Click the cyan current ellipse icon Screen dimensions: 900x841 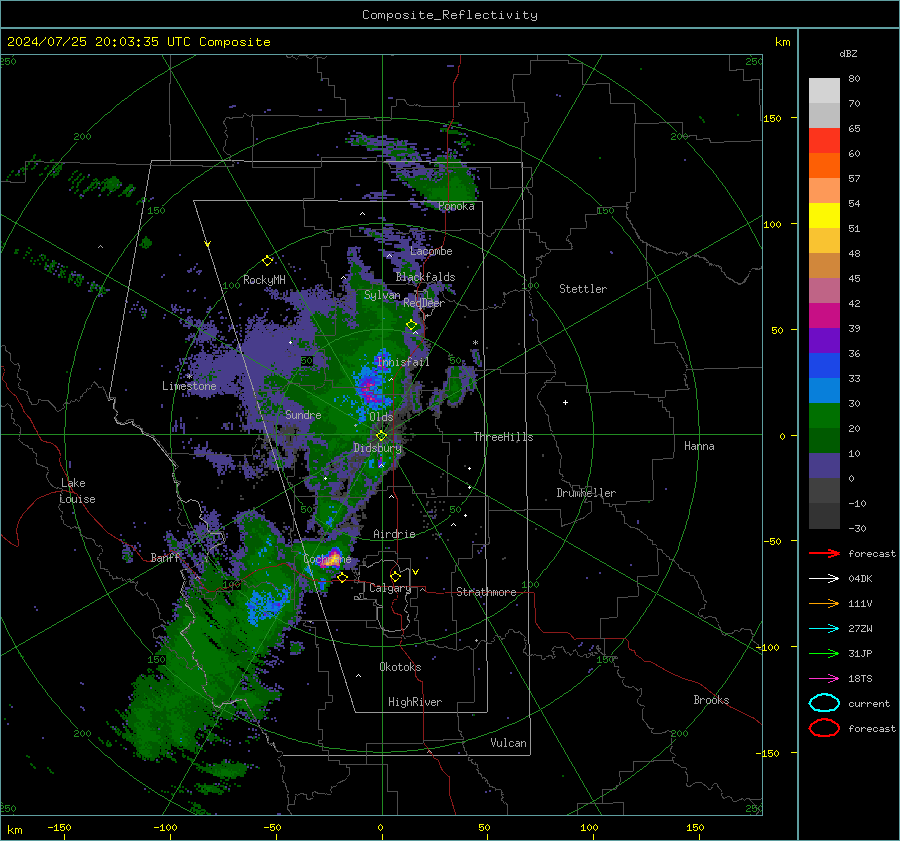click(x=824, y=703)
